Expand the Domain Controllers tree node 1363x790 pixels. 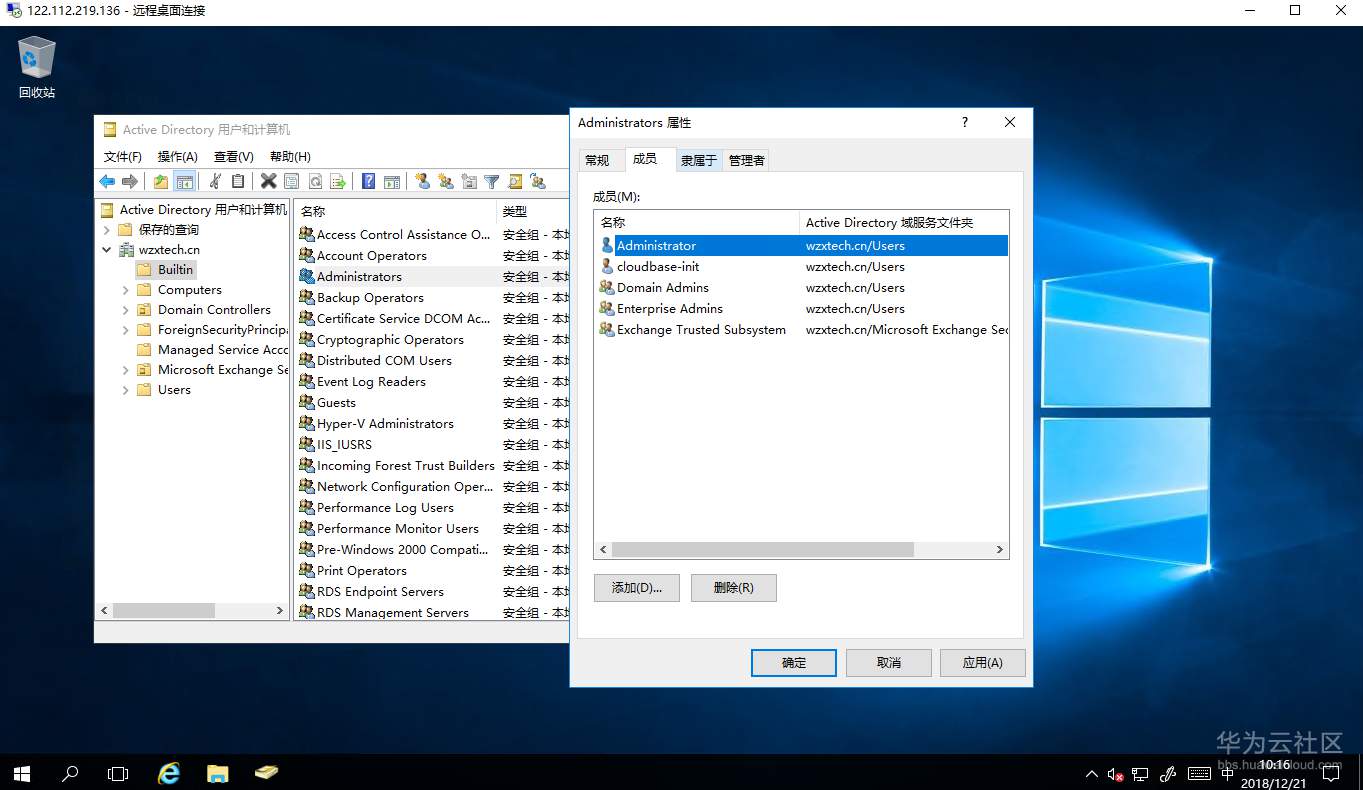(x=126, y=310)
